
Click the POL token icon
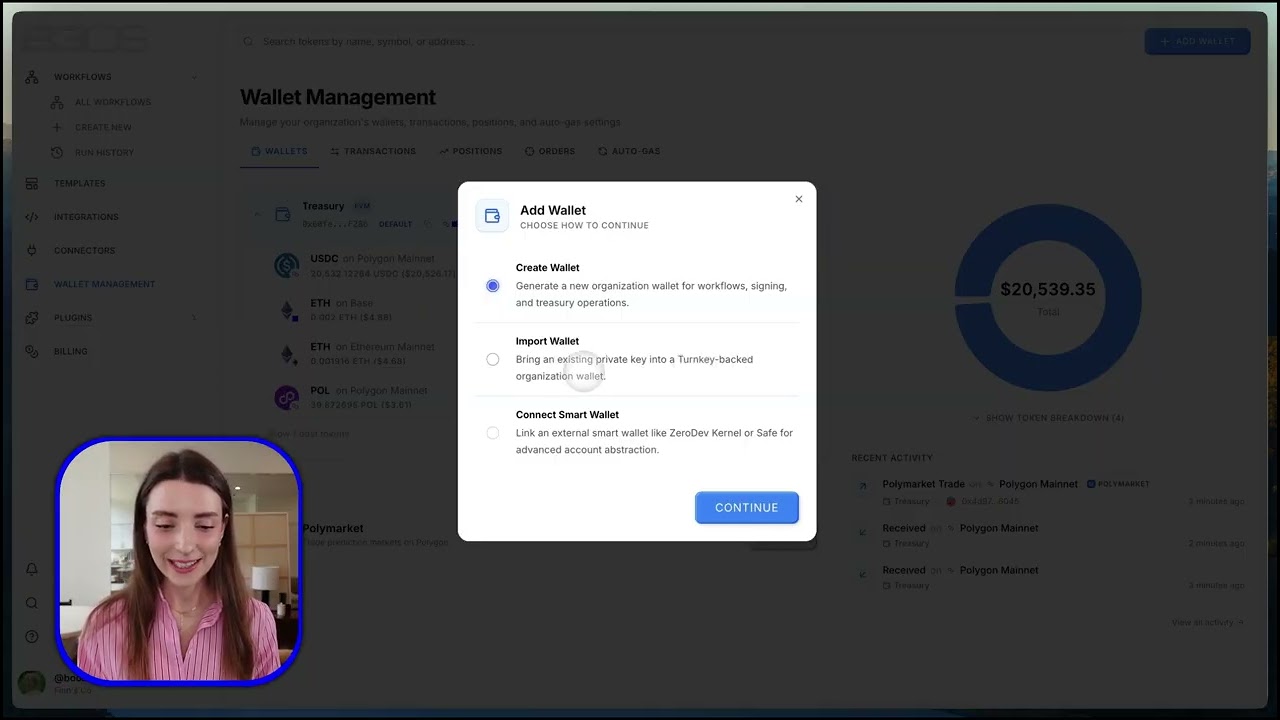point(287,397)
